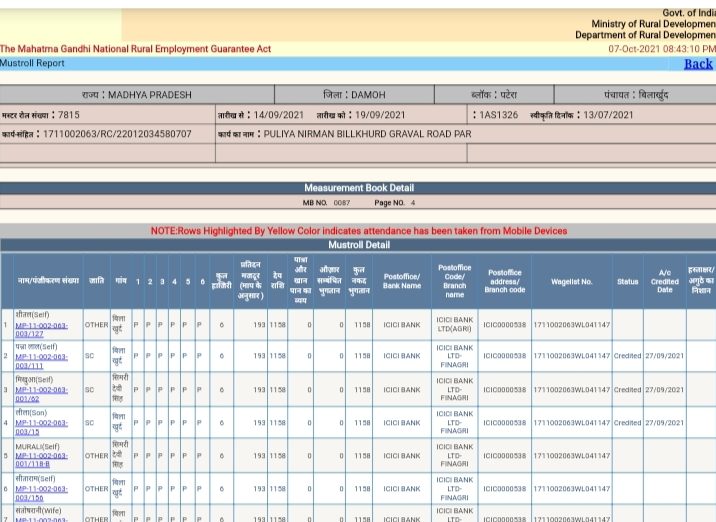Click the Status column header
The height and width of the screenshot is (522, 716).
(627, 282)
